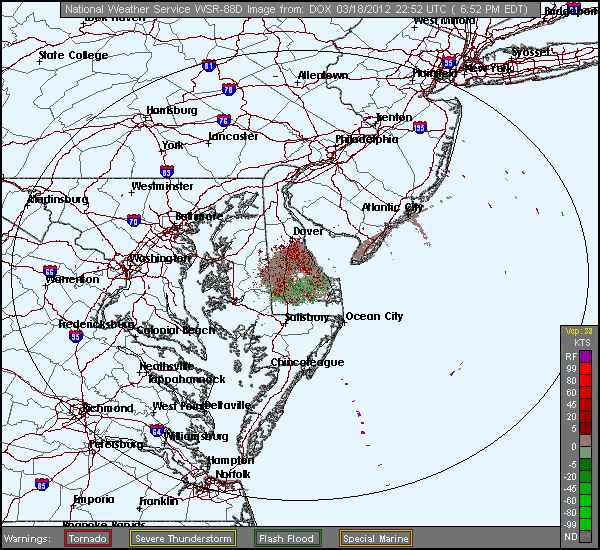Click the Washington city label
Screen dimensions: 600x550
160,258
